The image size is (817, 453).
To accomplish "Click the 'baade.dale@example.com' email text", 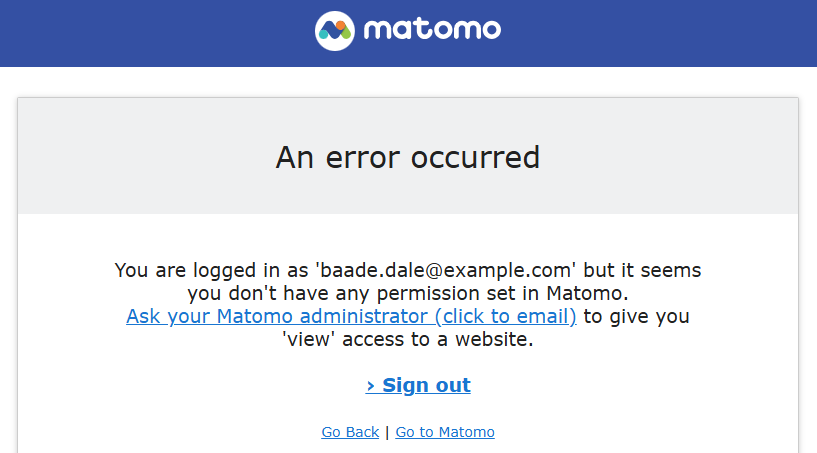I will click(x=447, y=270).
